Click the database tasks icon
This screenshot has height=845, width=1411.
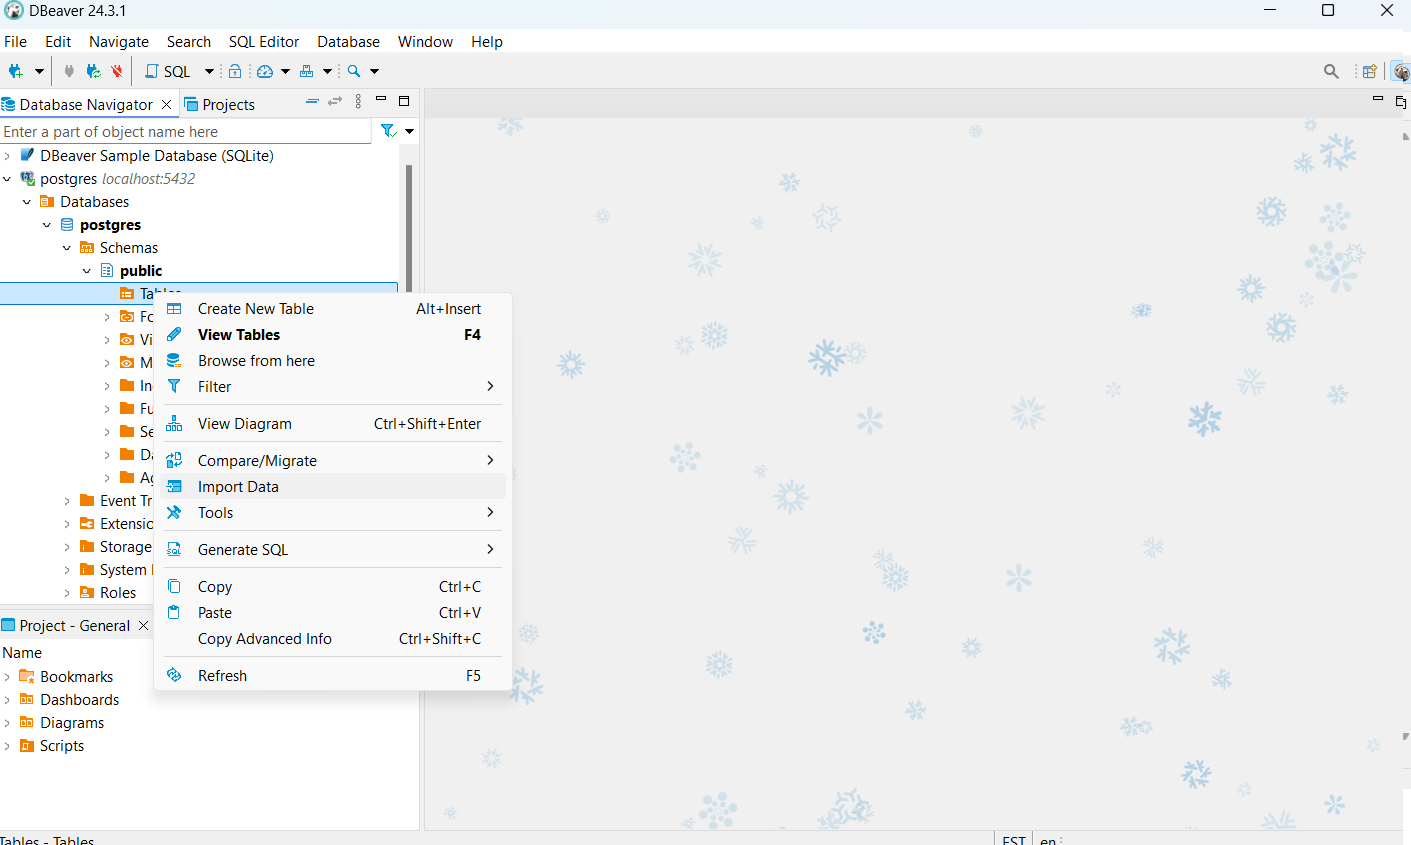point(309,71)
